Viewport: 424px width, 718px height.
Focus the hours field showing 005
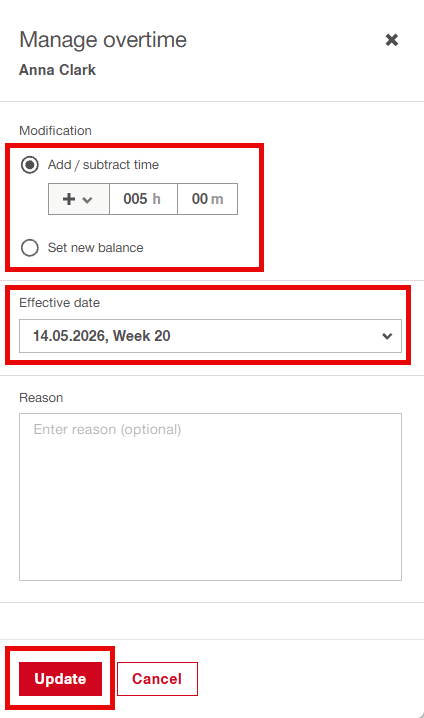click(143, 199)
